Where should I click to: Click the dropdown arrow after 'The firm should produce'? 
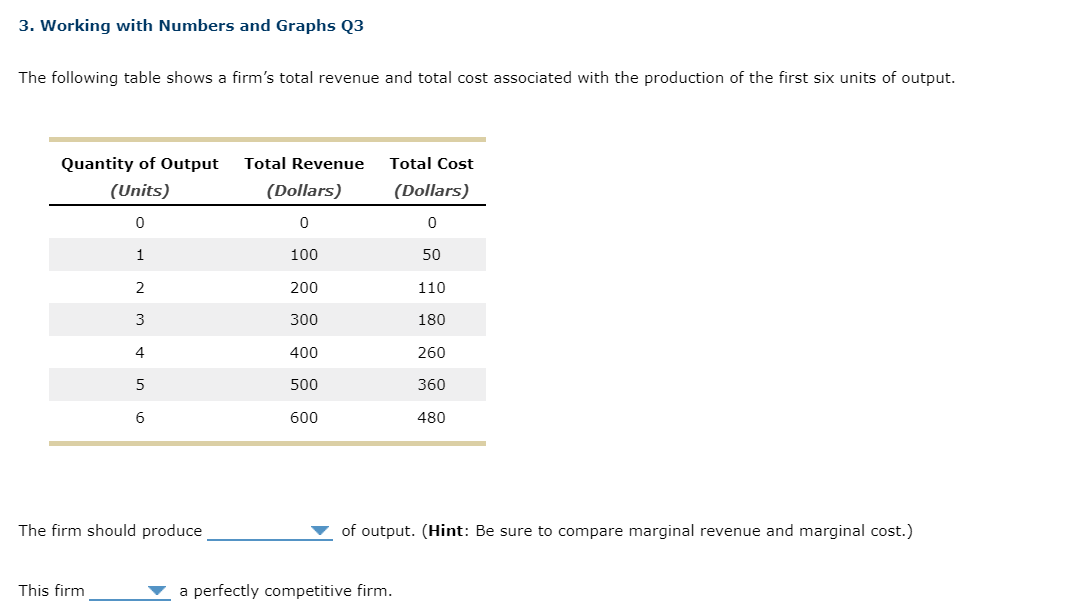320,531
